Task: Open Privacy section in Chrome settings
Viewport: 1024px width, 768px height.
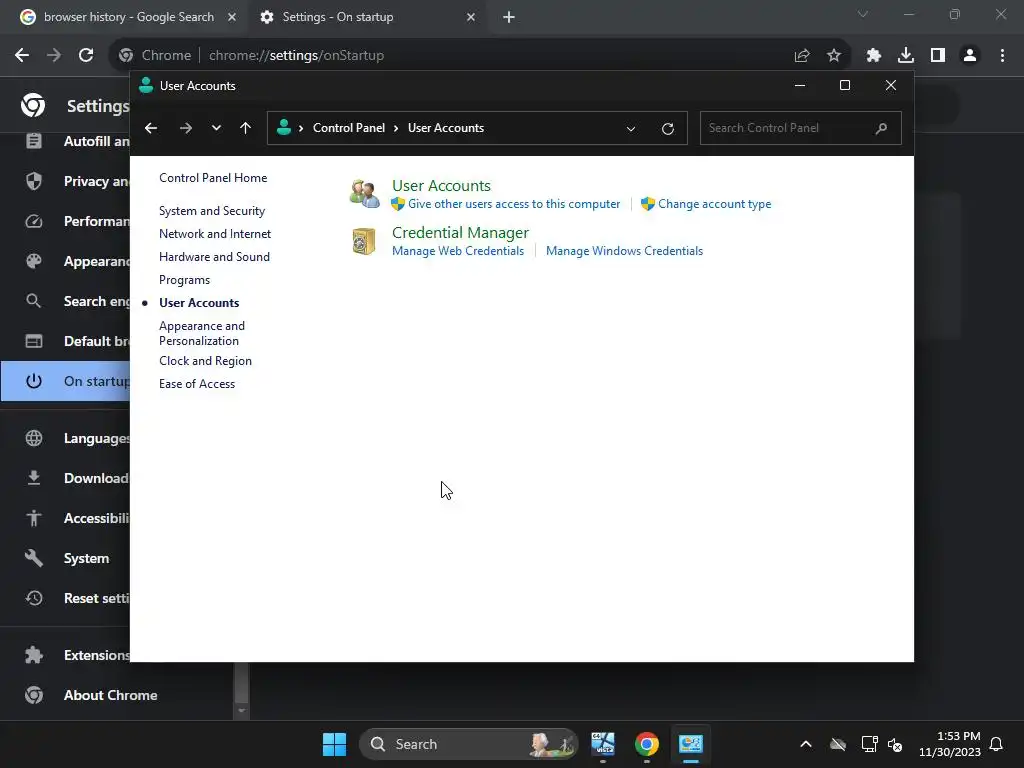Action: (65, 181)
